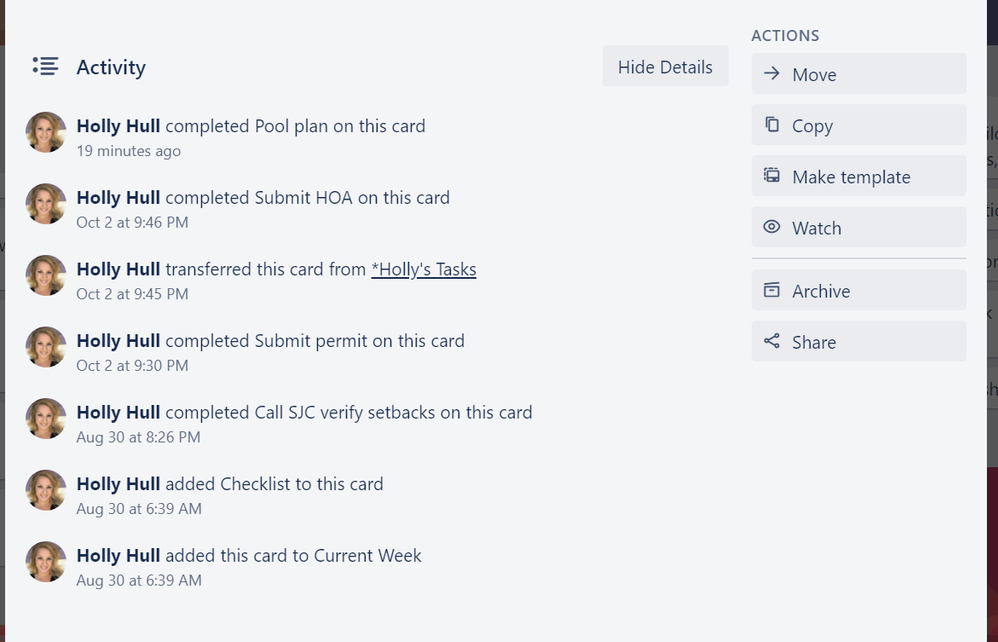The height and width of the screenshot is (642, 998).
Task: Click Holly Hull name on Submit permit entry
Action: point(118,340)
